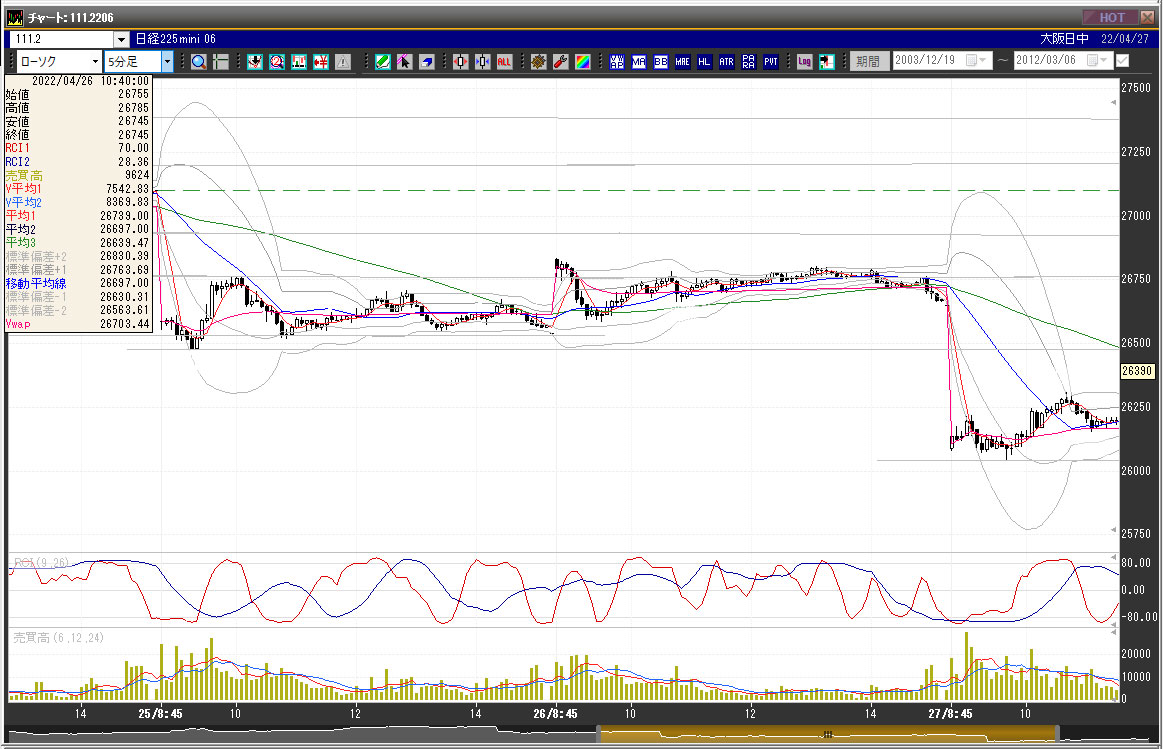Click the 標準偏差+2 row in data panel
This screenshot has width=1163, height=749.
(77, 257)
